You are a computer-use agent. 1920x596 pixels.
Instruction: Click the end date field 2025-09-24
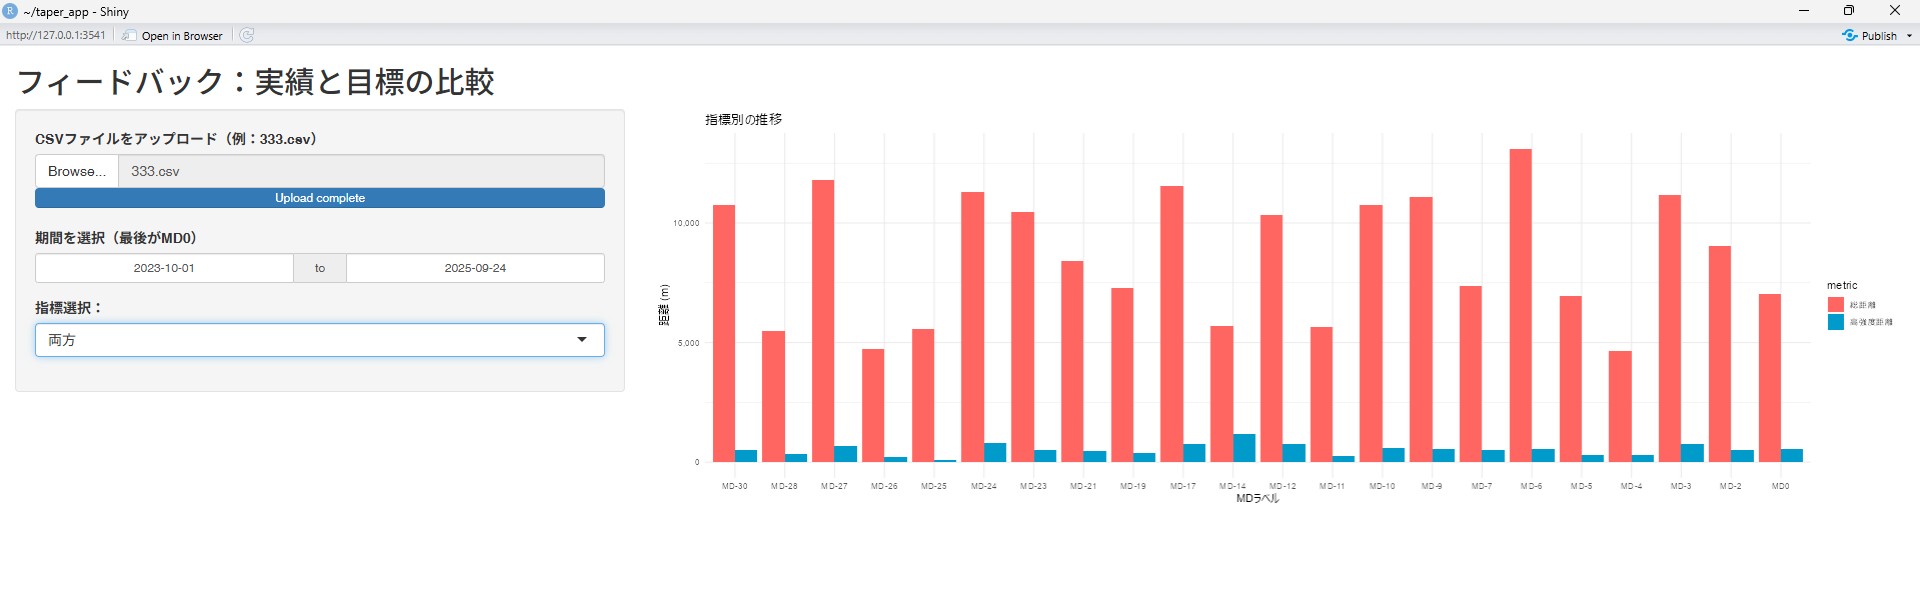pos(475,268)
